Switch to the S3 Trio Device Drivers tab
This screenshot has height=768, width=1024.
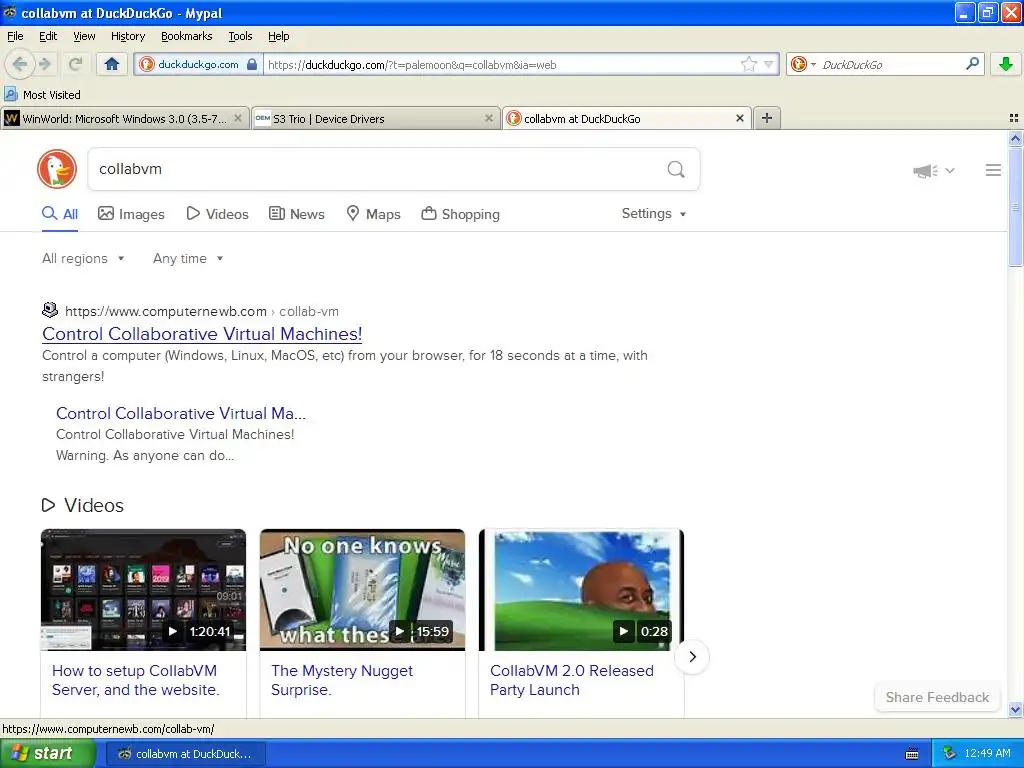click(x=374, y=118)
